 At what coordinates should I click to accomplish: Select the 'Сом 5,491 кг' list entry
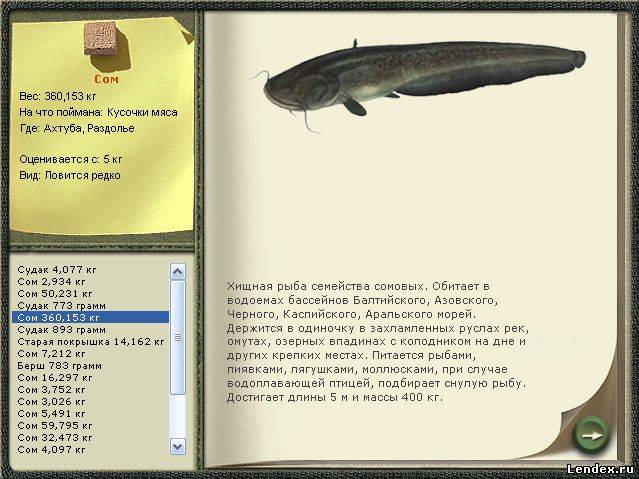[51, 414]
